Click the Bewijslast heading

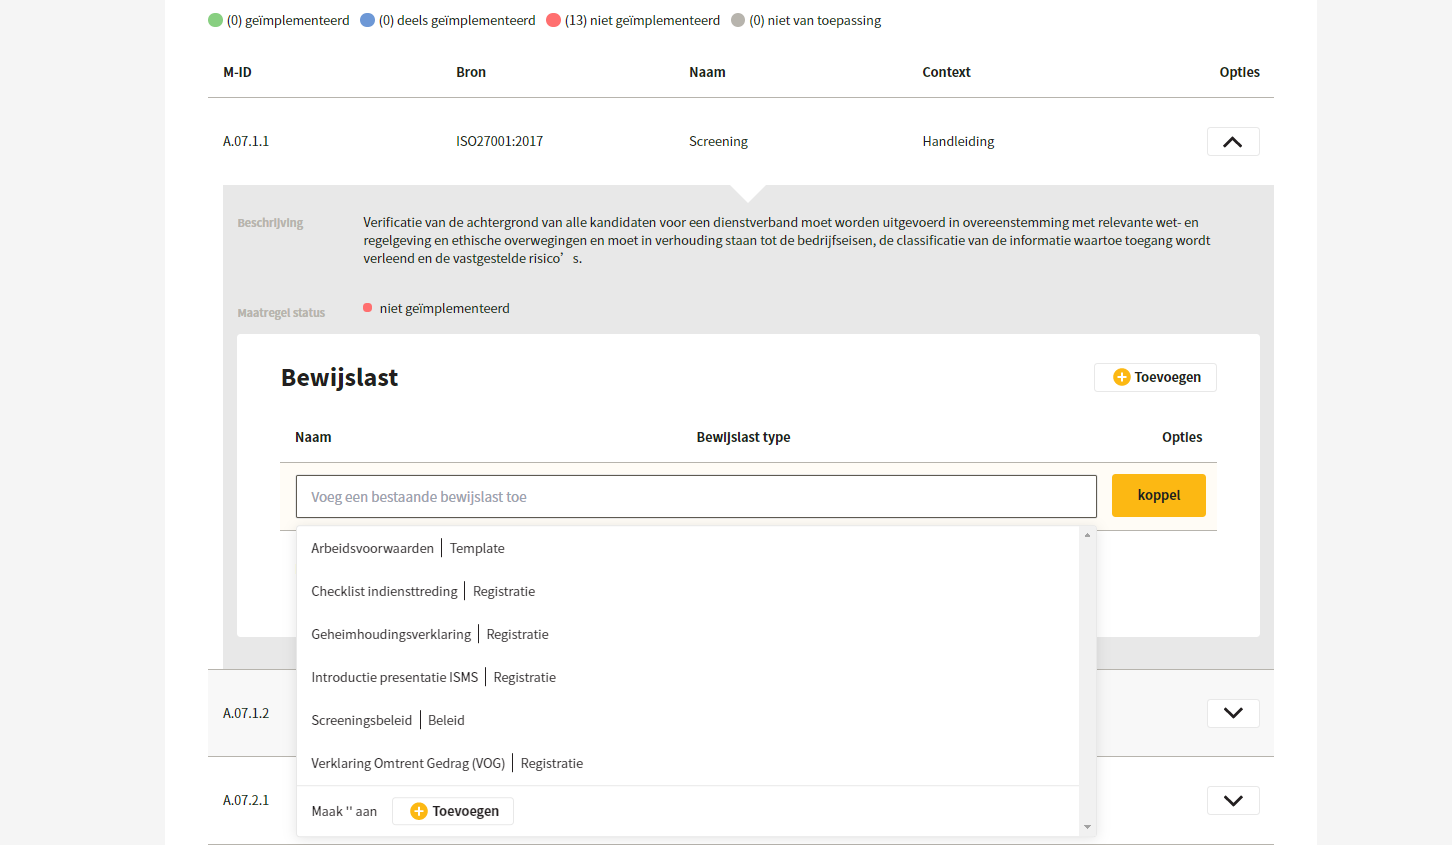pyautogui.click(x=339, y=377)
